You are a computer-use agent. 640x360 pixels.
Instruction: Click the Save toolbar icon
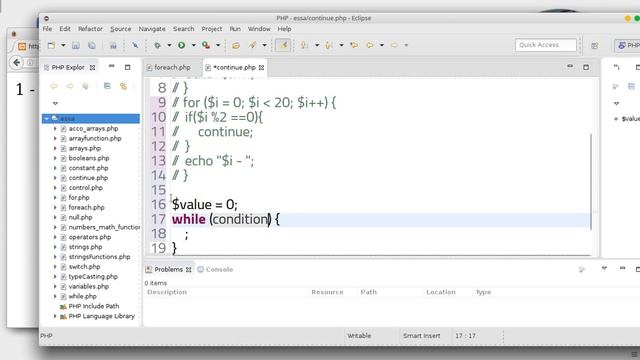(x=76, y=45)
